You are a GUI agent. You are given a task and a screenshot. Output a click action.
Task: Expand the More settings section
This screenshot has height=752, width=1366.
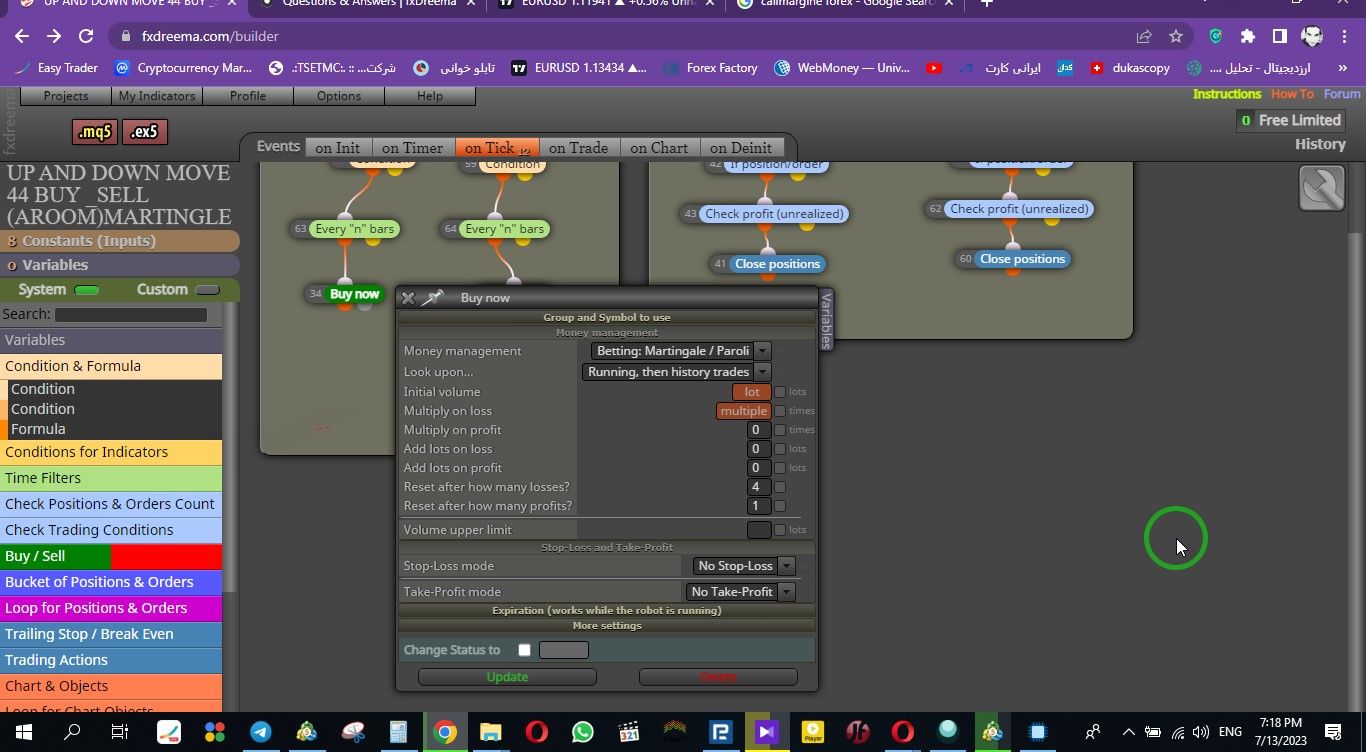[x=607, y=626]
